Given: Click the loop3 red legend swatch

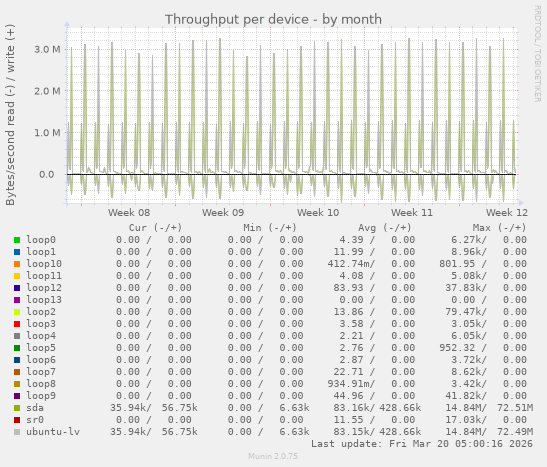Looking at the screenshot, I should (x=17, y=324).
